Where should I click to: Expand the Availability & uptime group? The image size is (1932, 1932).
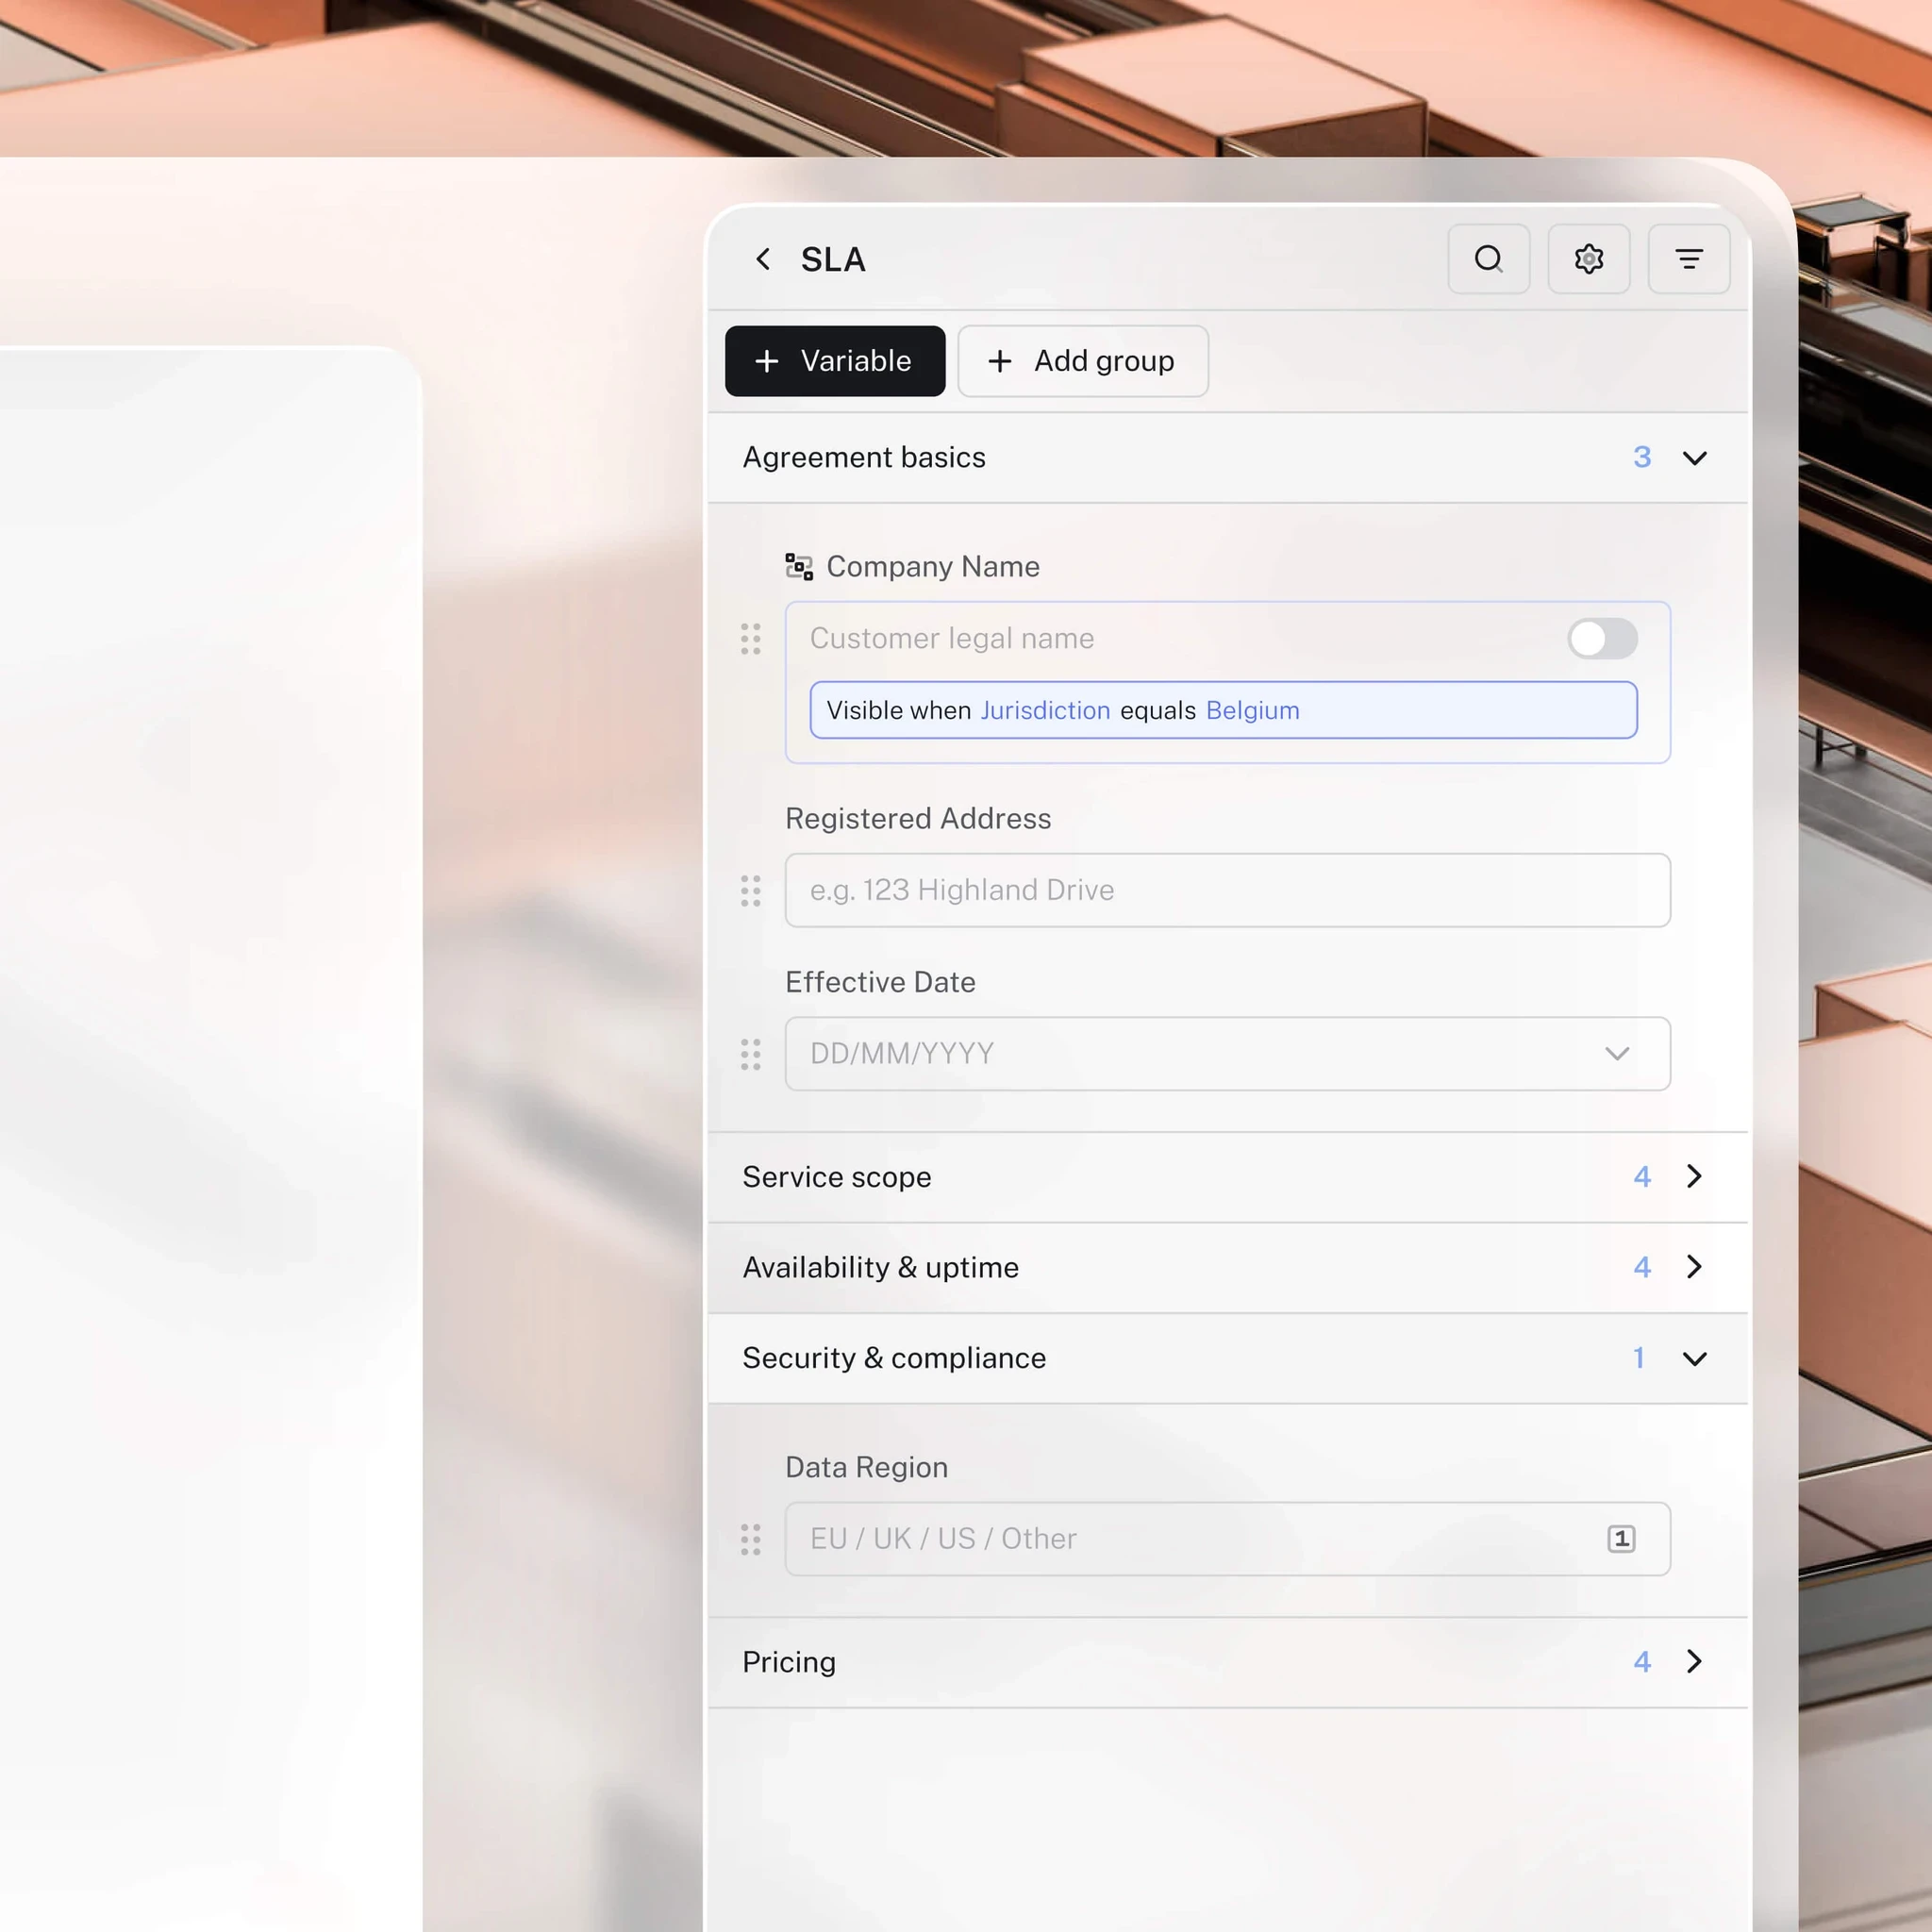pyautogui.click(x=1694, y=1267)
